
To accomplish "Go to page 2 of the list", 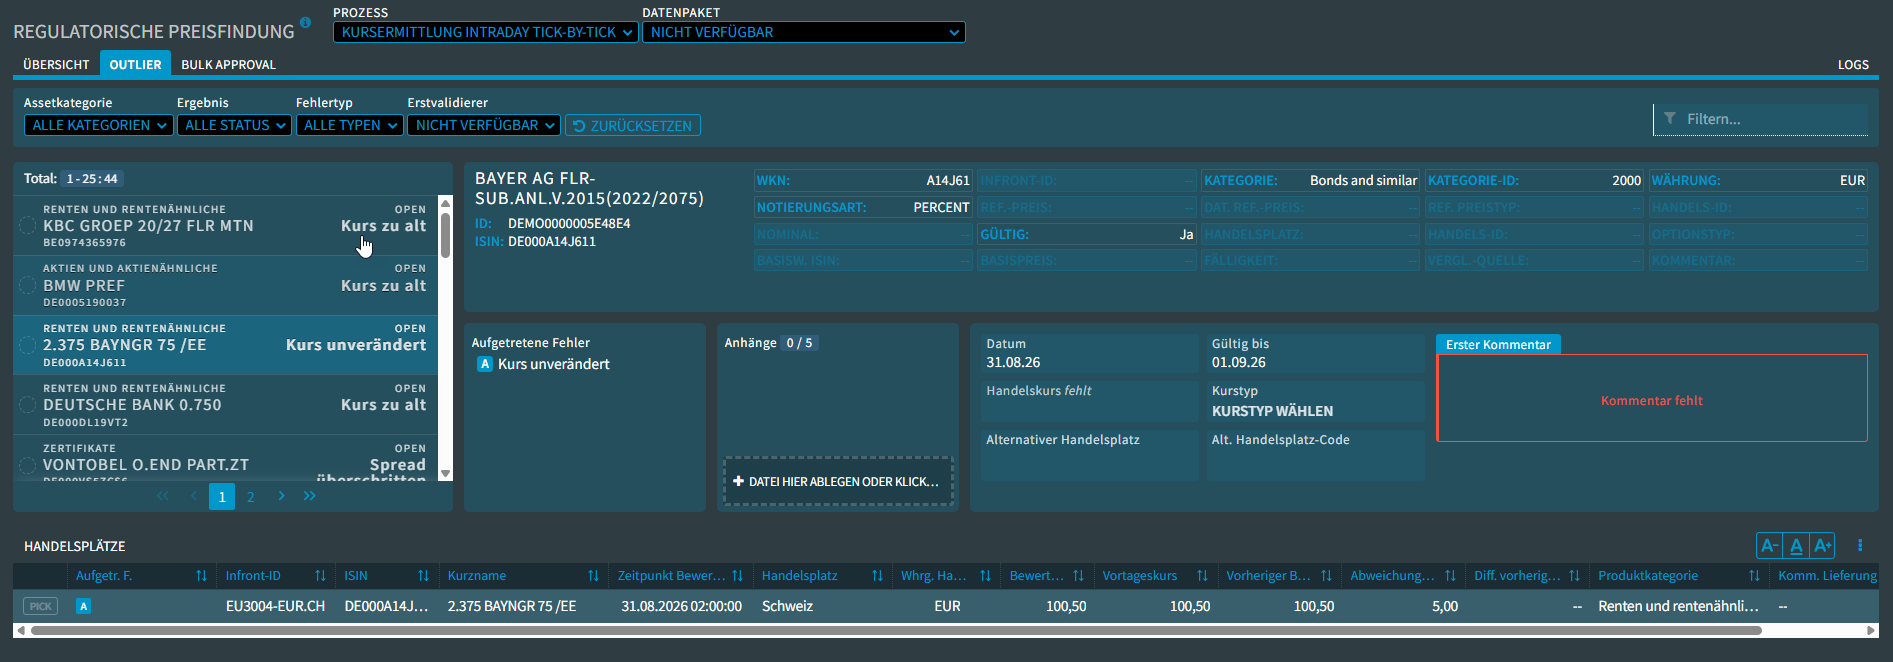I will (x=251, y=496).
